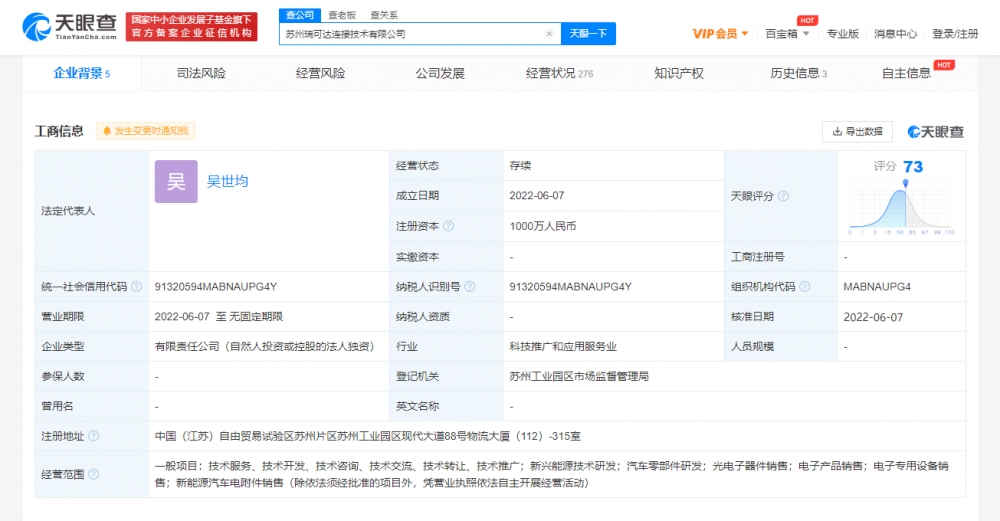Select the business scope description text

551,474
